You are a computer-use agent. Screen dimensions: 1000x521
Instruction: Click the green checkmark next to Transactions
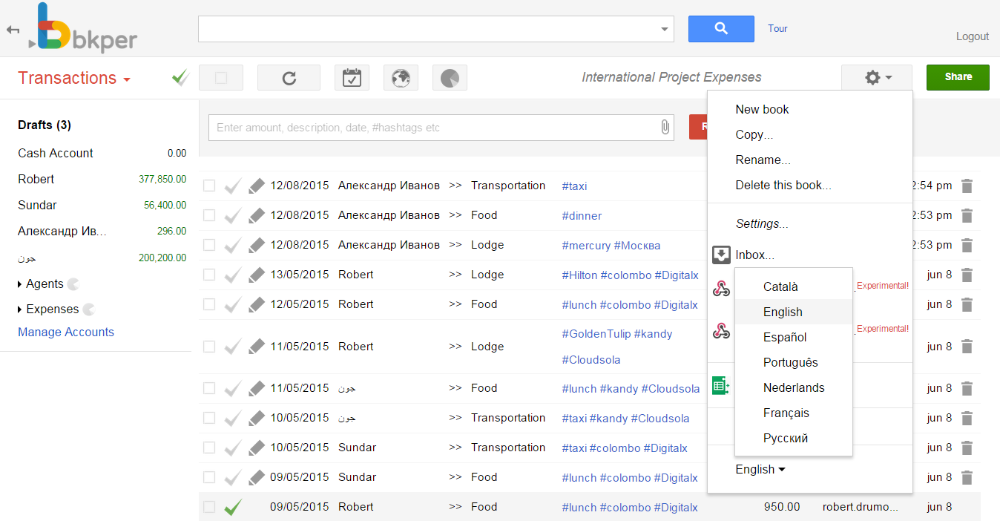click(x=180, y=78)
